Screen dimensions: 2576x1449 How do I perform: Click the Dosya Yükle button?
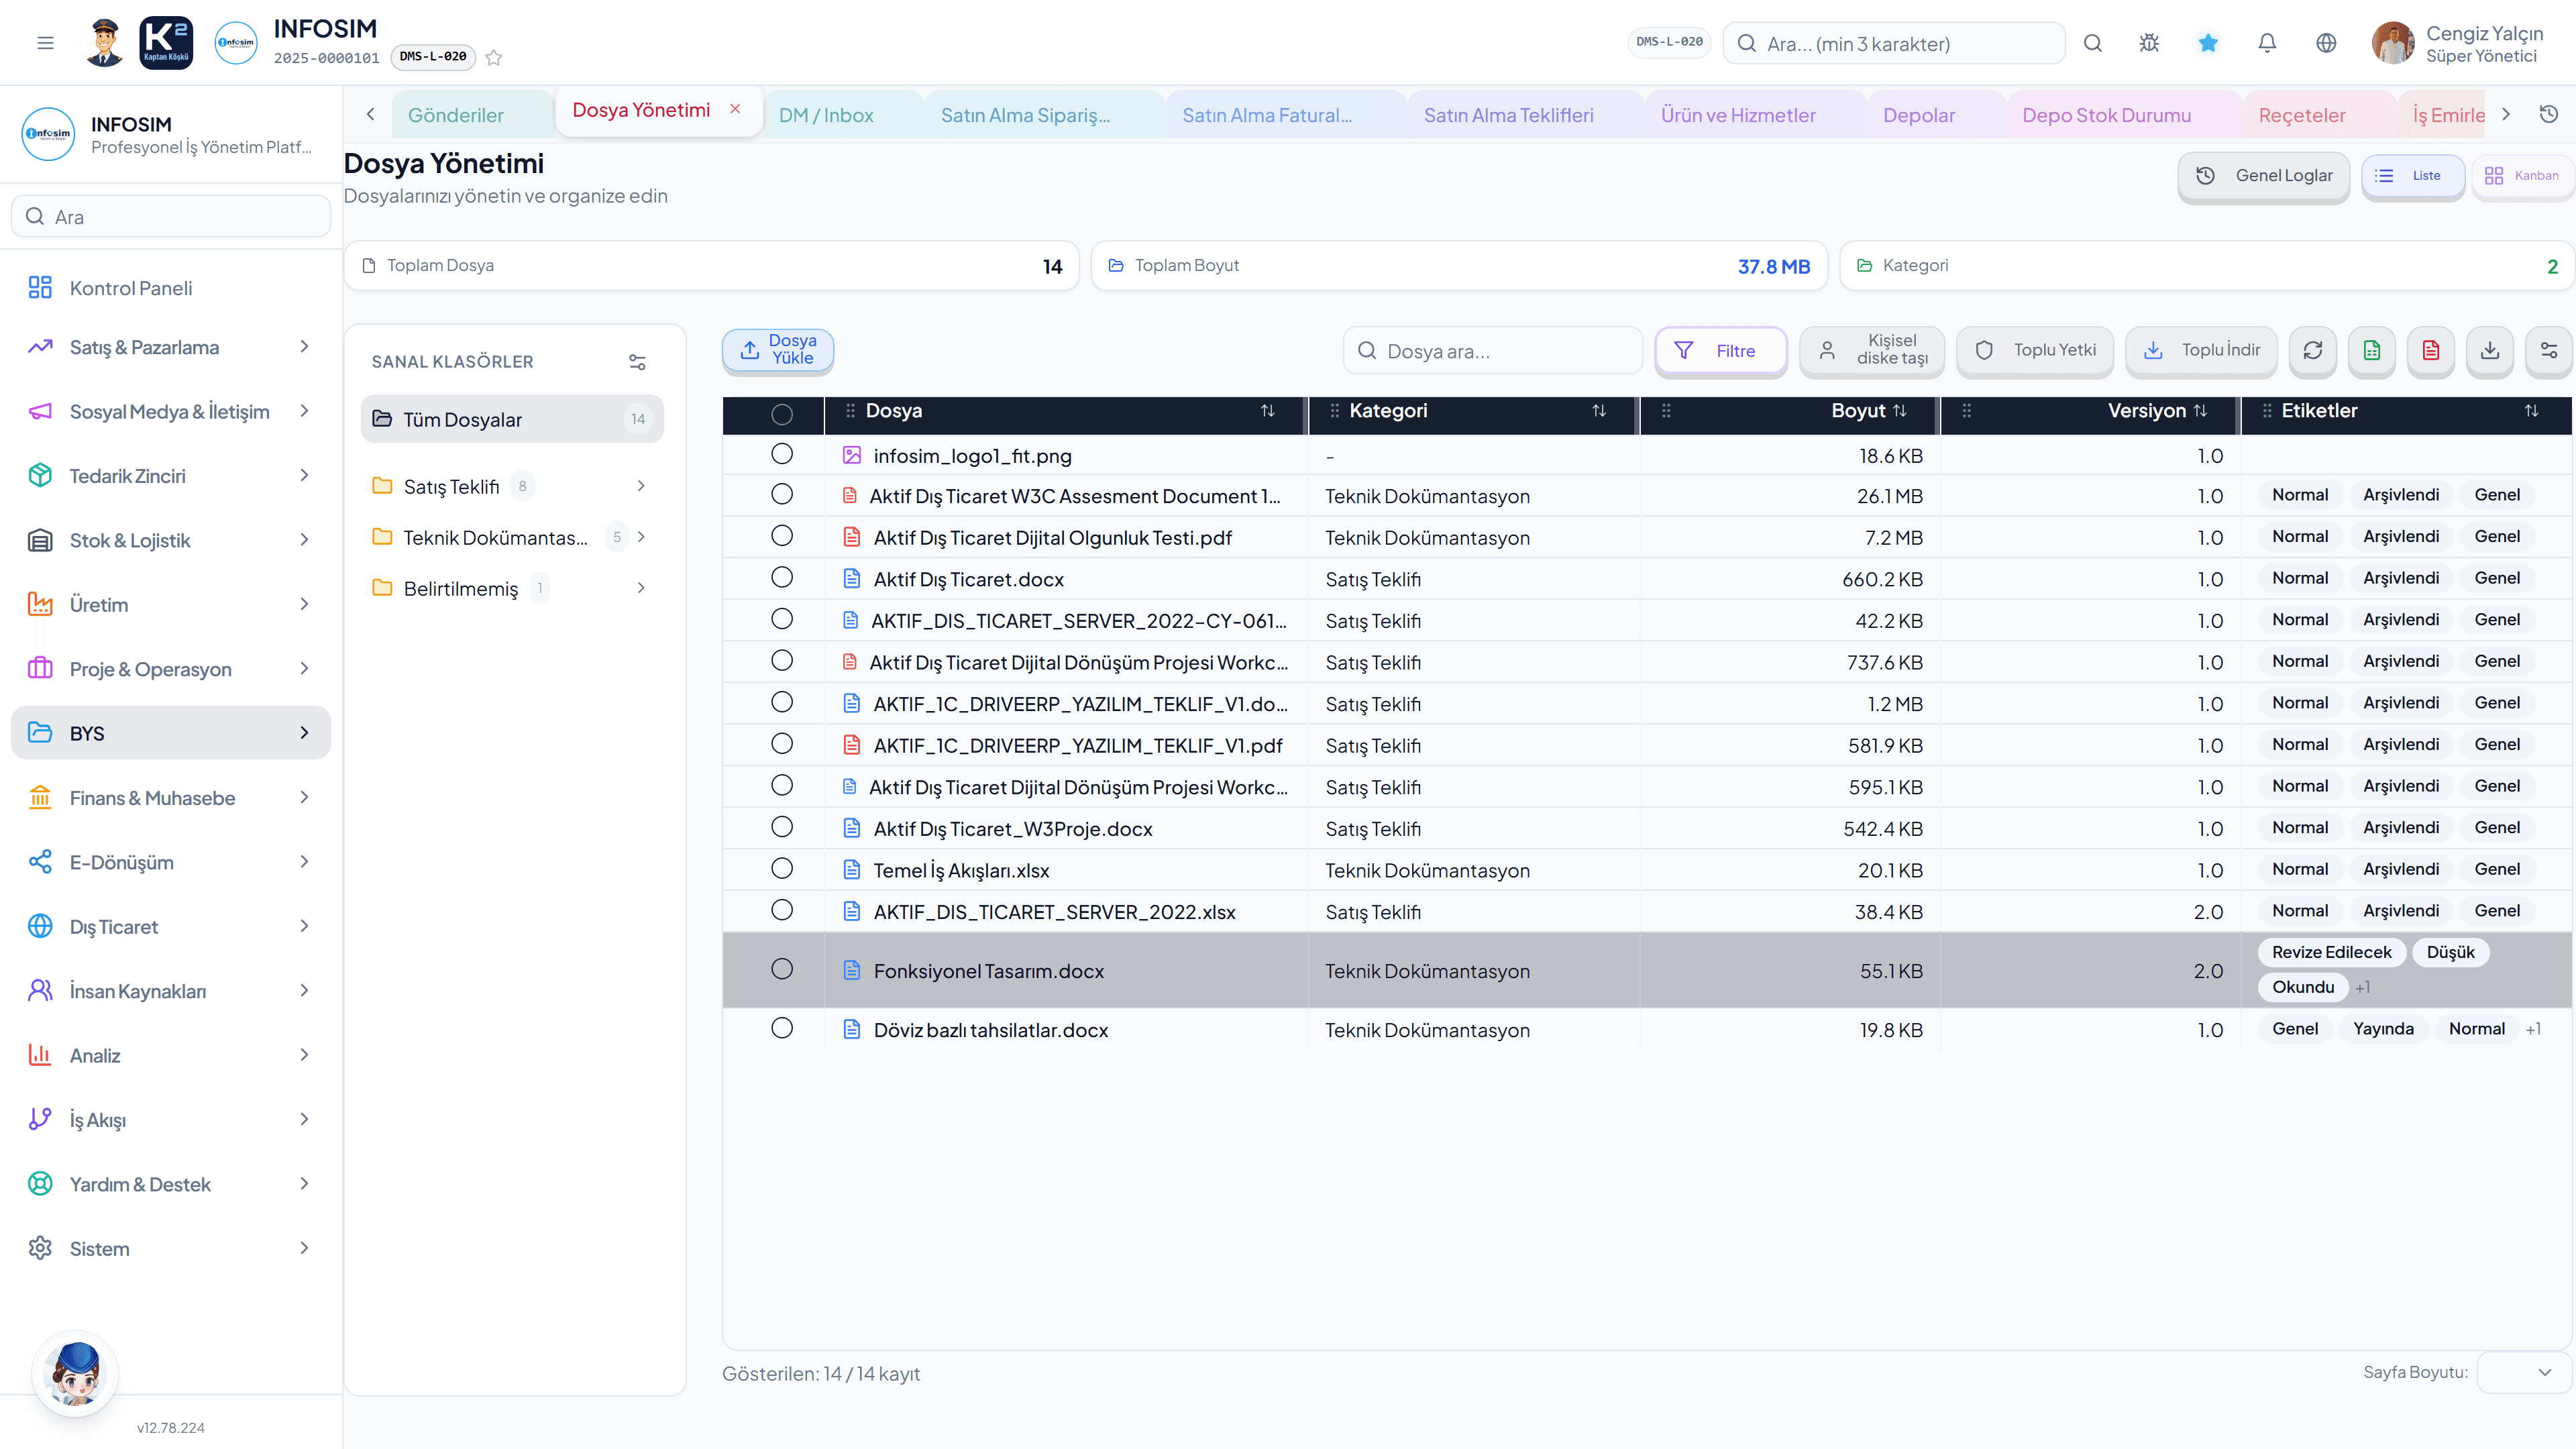pyautogui.click(x=777, y=350)
